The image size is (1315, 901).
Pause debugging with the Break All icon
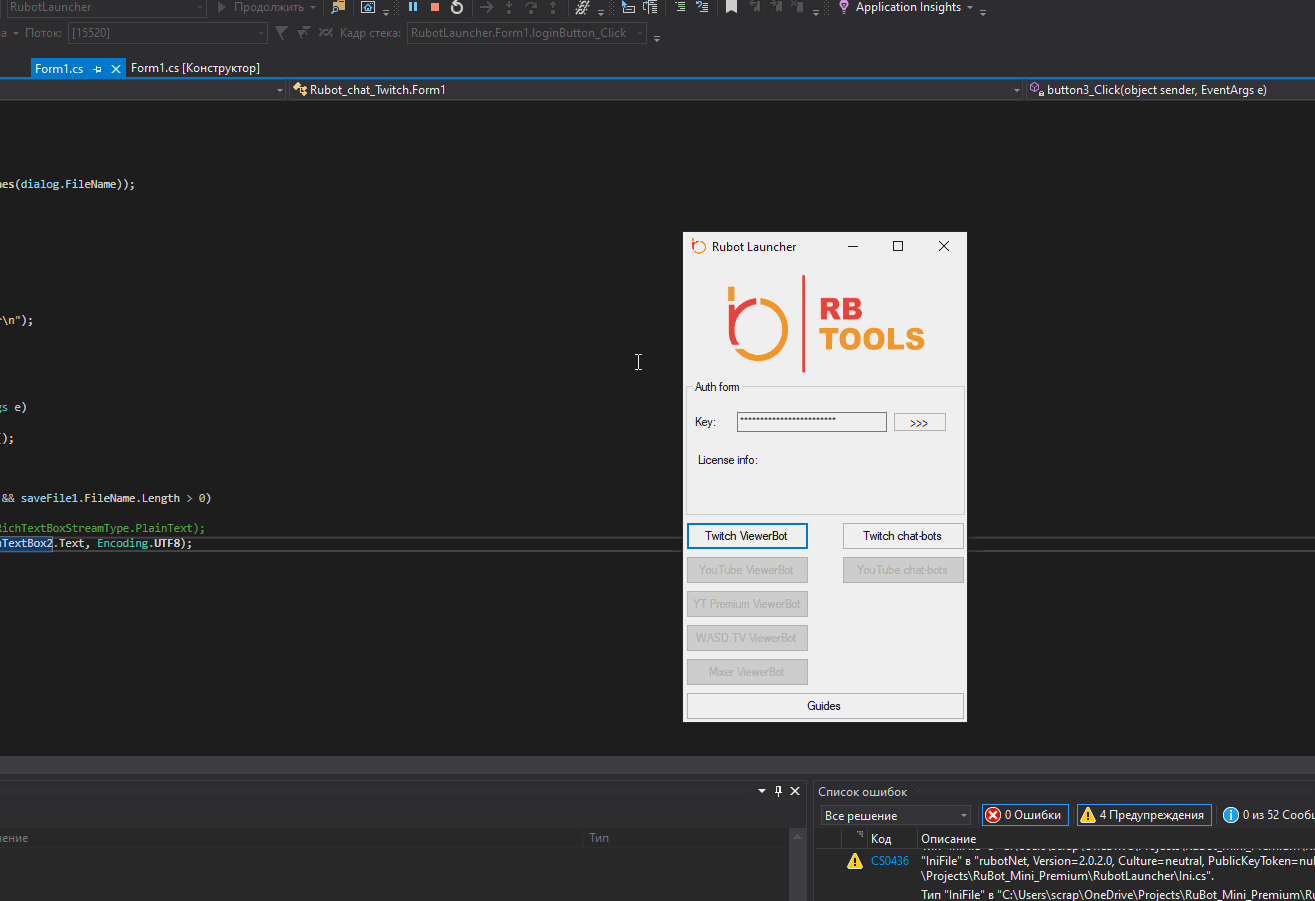point(413,7)
